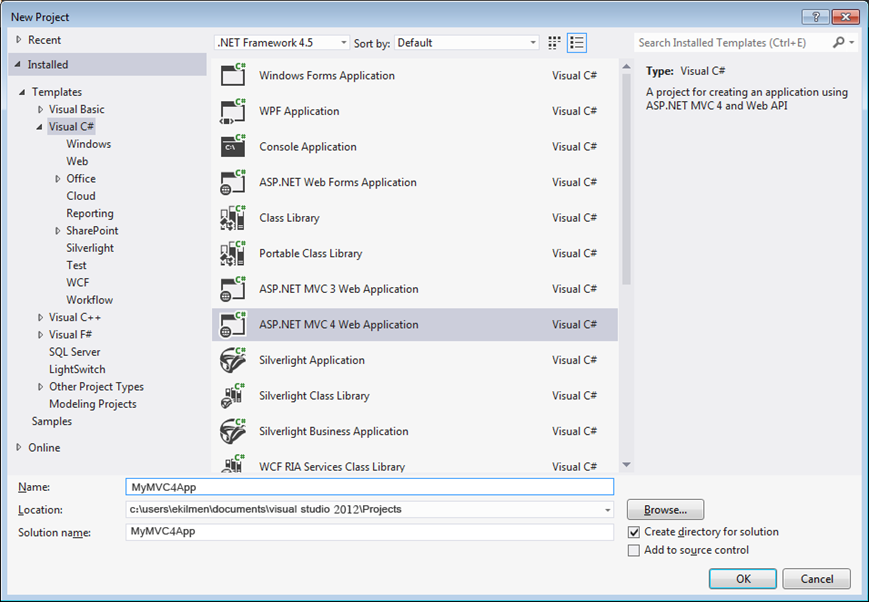Expand the SharePoint node
This screenshot has height=602, width=869.
coord(58,231)
